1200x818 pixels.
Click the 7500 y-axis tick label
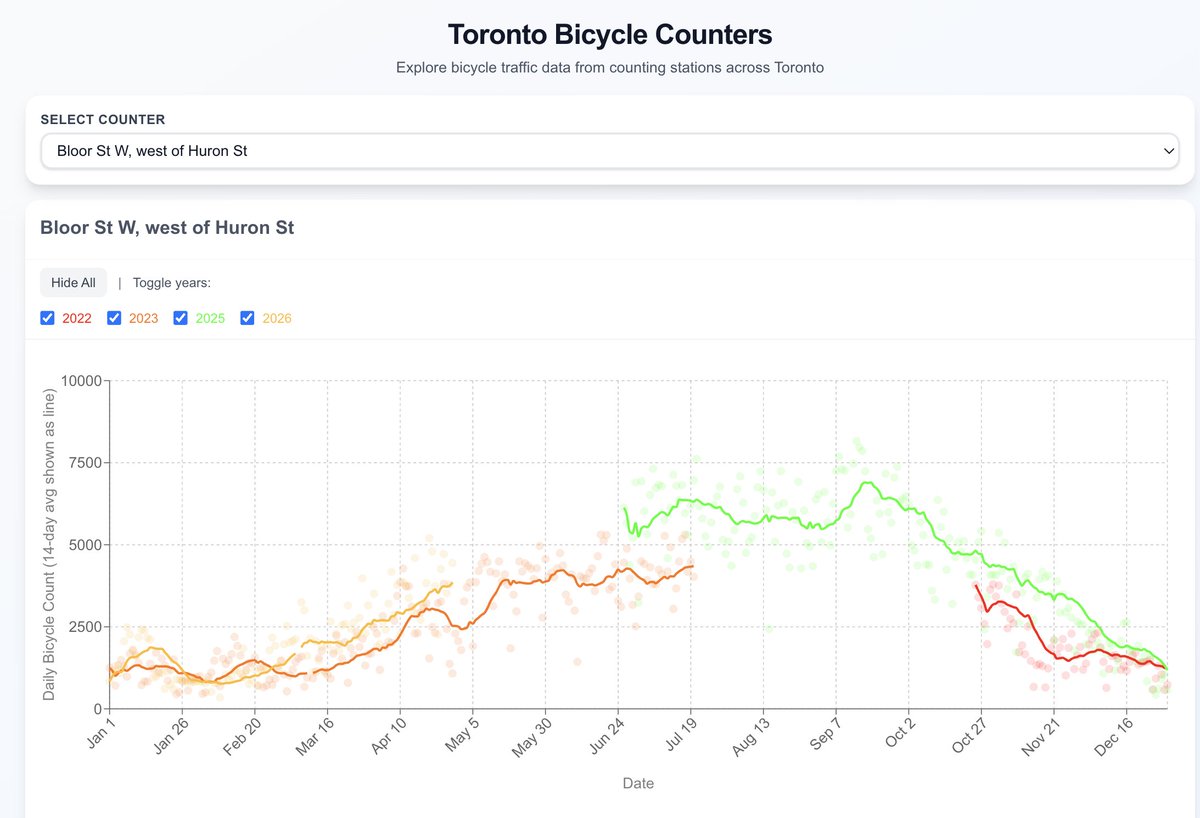click(x=84, y=463)
